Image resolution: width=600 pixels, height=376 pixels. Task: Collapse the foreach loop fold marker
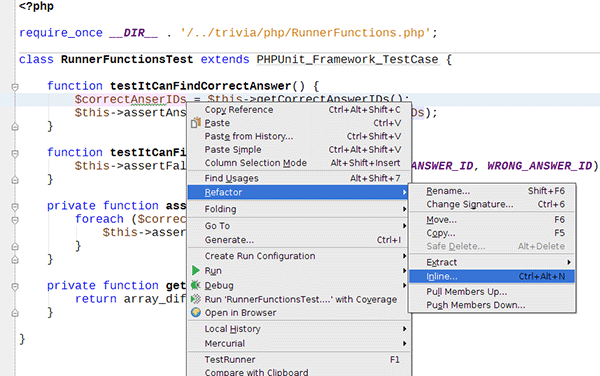click(x=15, y=220)
